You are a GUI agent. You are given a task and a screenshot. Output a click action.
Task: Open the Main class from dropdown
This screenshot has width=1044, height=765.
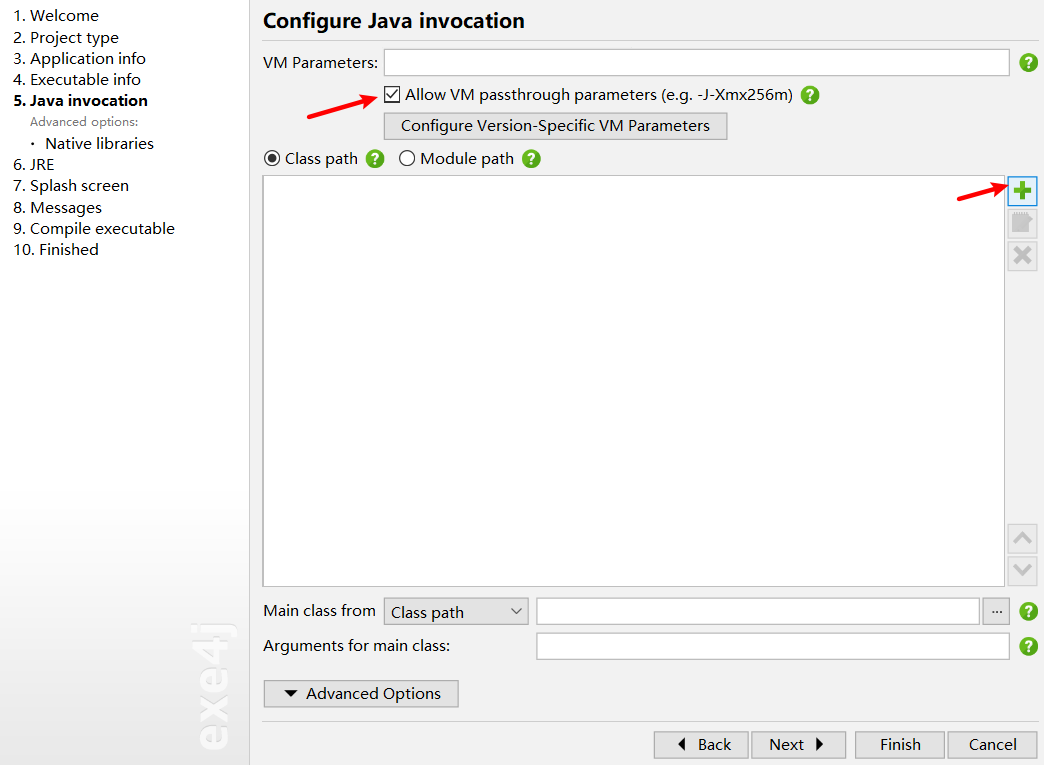[456, 611]
